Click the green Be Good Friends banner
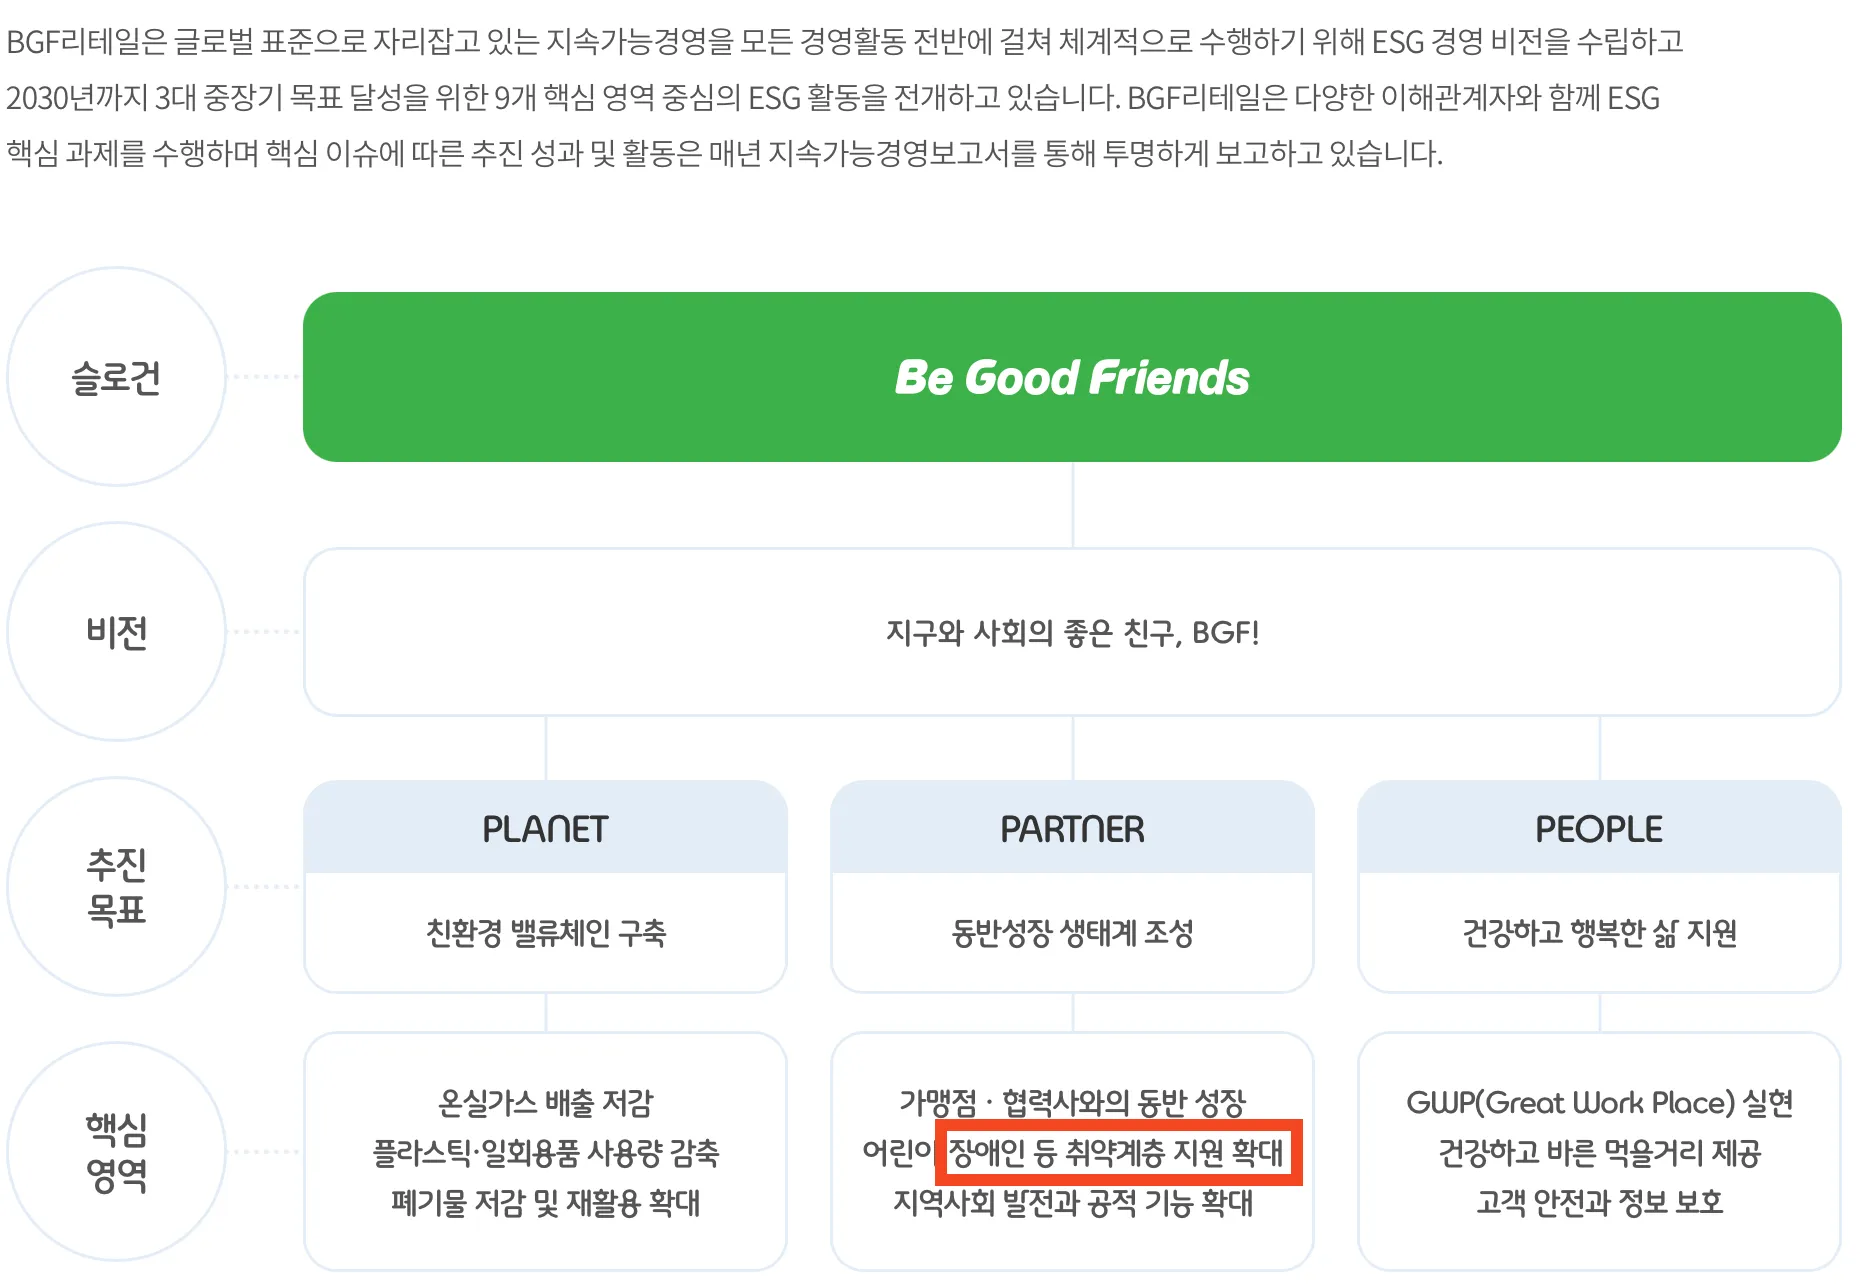The height and width of the screenshot is (1286, 1860). pyautogui.click(x=1072, y=377)
